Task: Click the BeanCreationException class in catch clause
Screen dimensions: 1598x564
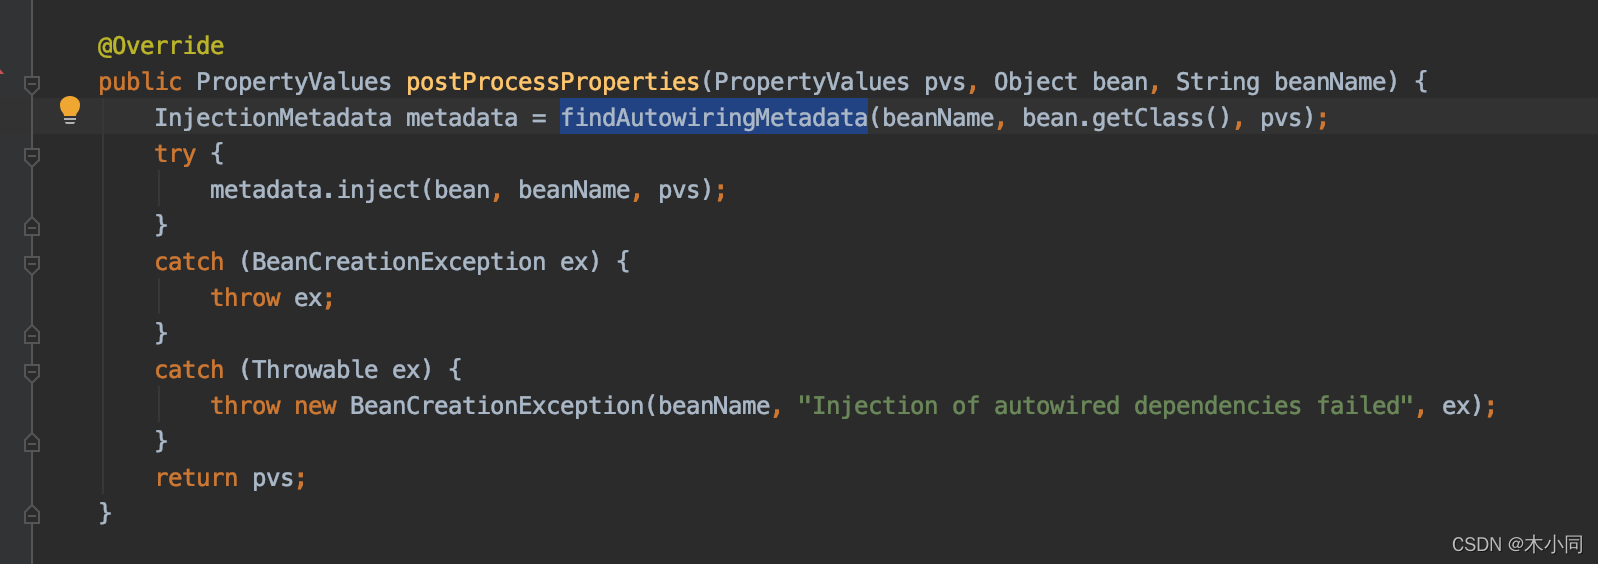Action: click(399, 262)
